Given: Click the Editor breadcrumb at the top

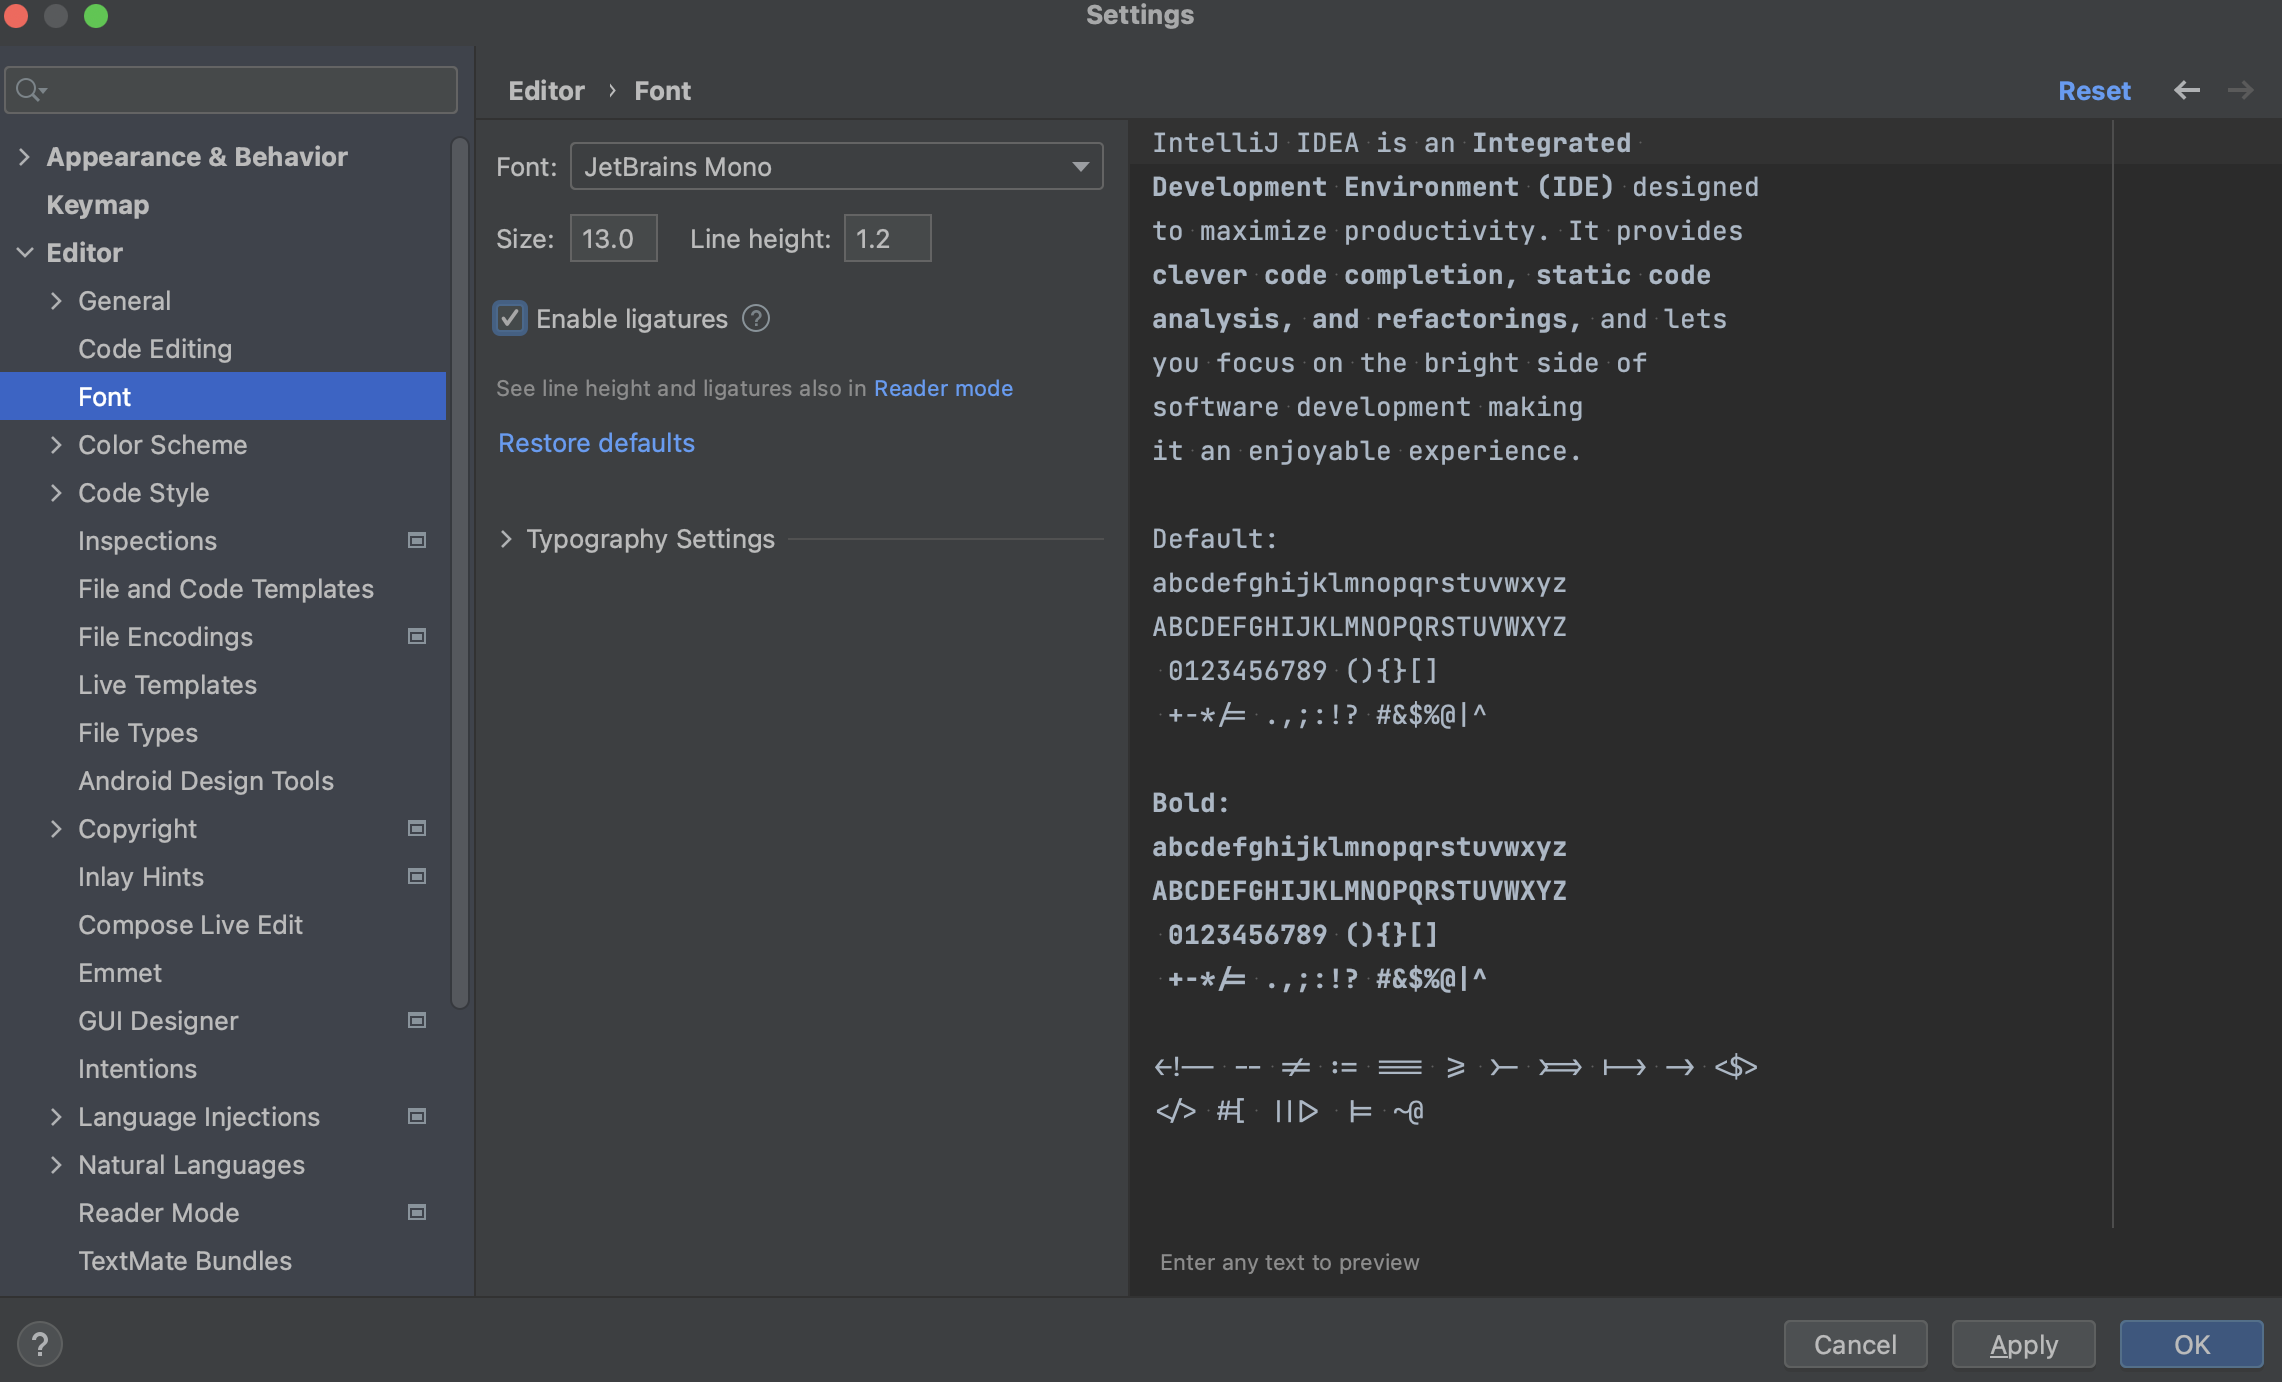Looking at the screenshot, I should coord(546,90).
